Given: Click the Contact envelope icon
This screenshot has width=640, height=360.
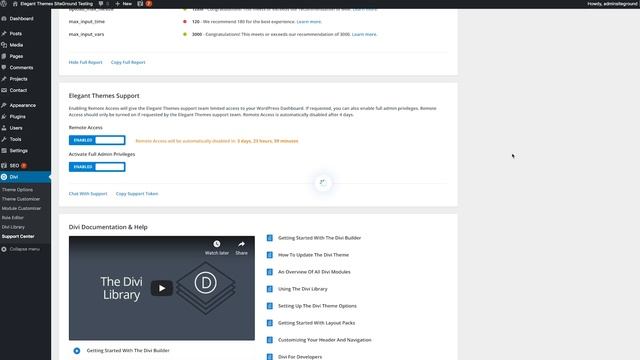Looking at the screenshot, I should pyautogui.click(x=4, y=90).
